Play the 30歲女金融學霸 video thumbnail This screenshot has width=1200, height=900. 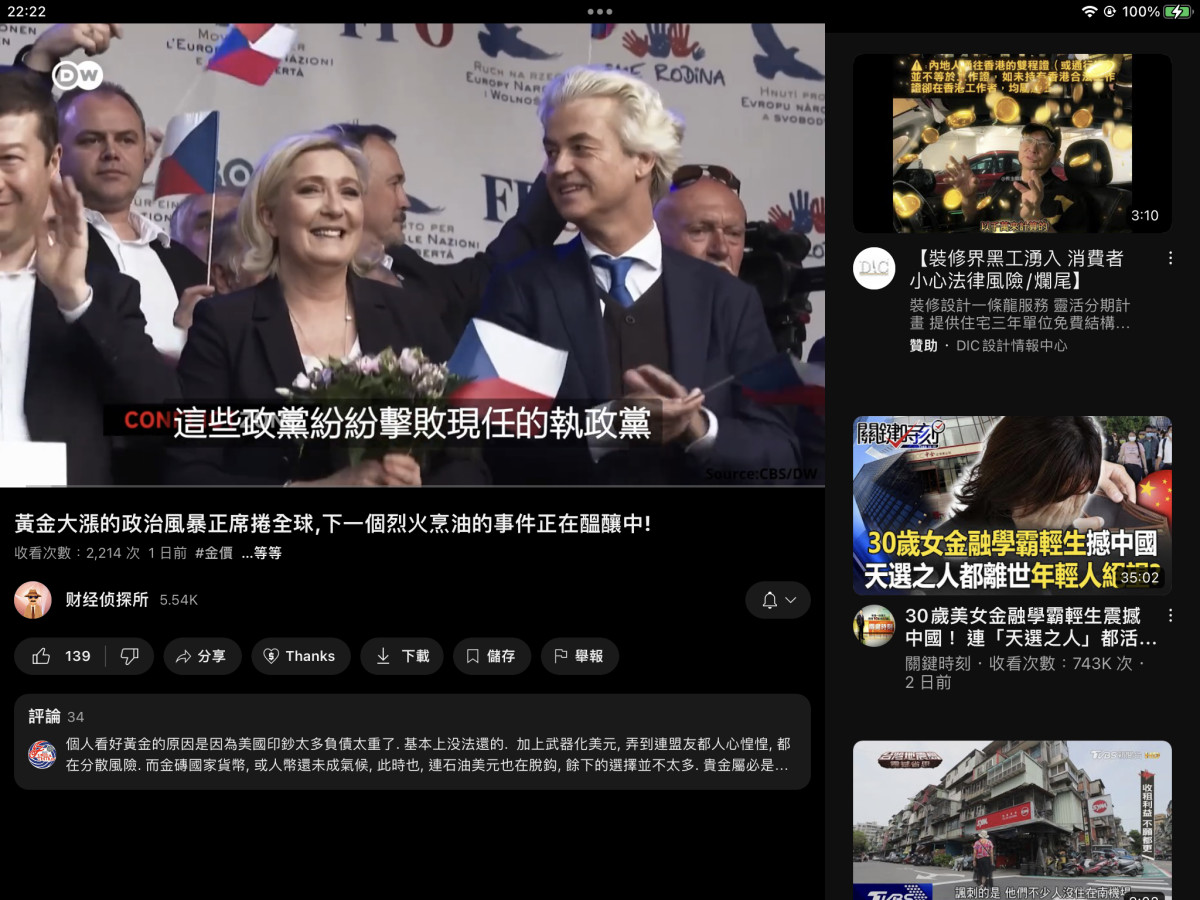click(x=1012, y=505)
